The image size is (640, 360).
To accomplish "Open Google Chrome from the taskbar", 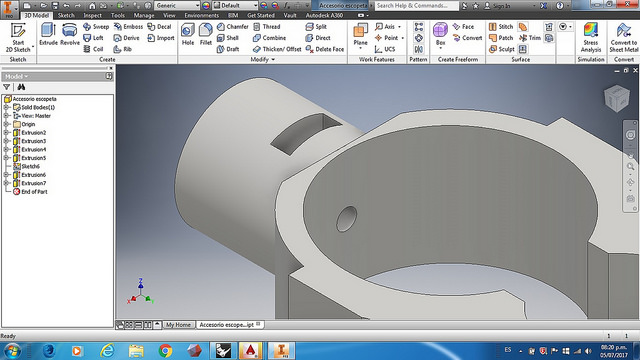I will click(x=165, y=351).
